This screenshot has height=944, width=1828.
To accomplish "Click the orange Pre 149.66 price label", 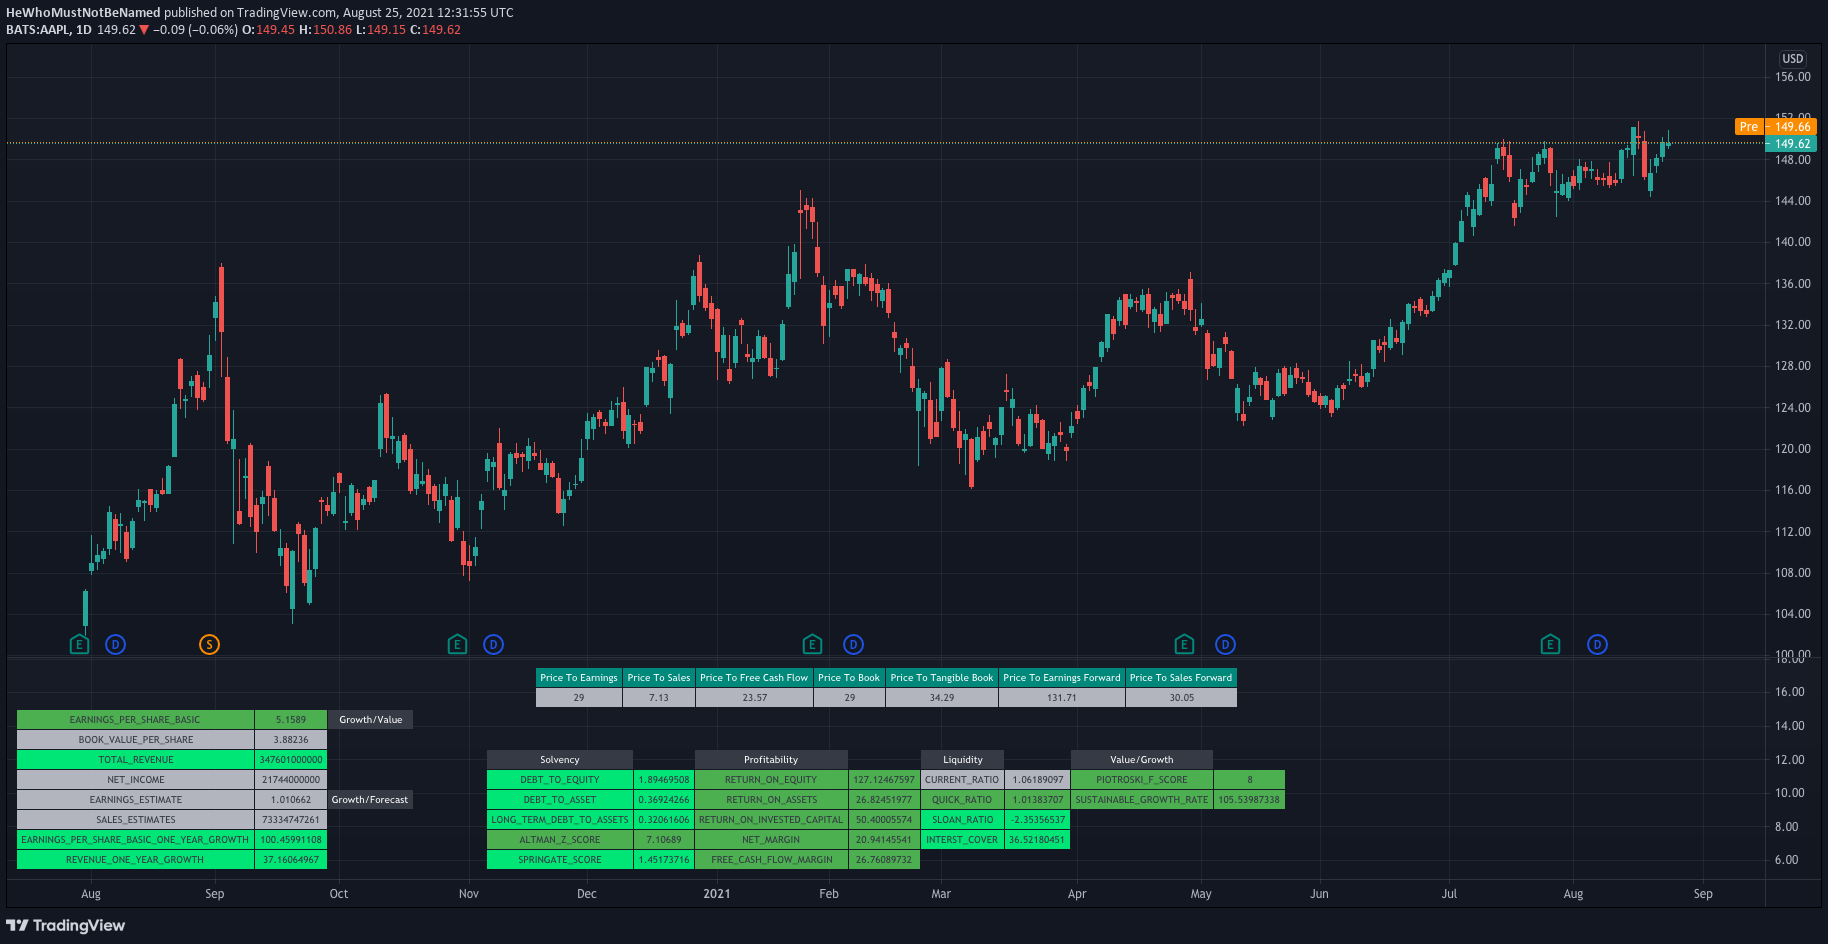I will tap(1775, 127).
